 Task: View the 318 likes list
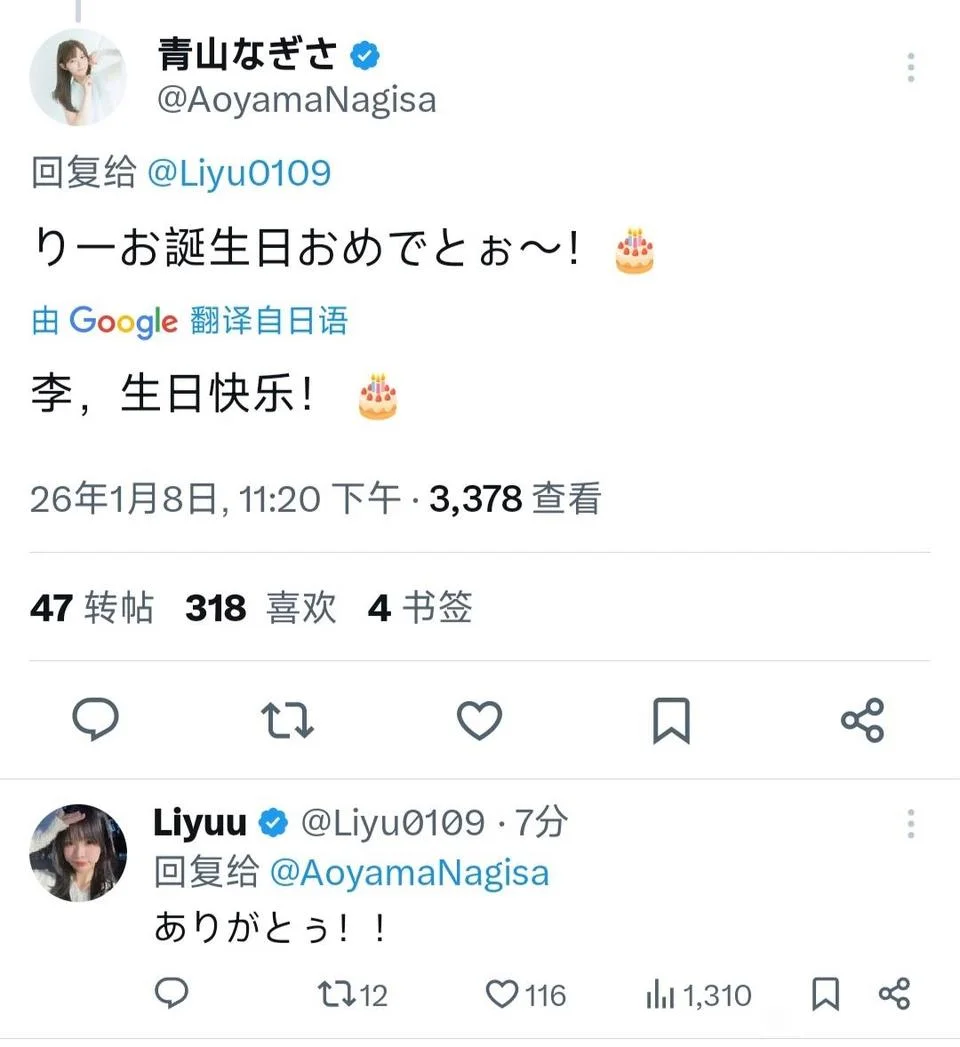(x=260, y=608)
